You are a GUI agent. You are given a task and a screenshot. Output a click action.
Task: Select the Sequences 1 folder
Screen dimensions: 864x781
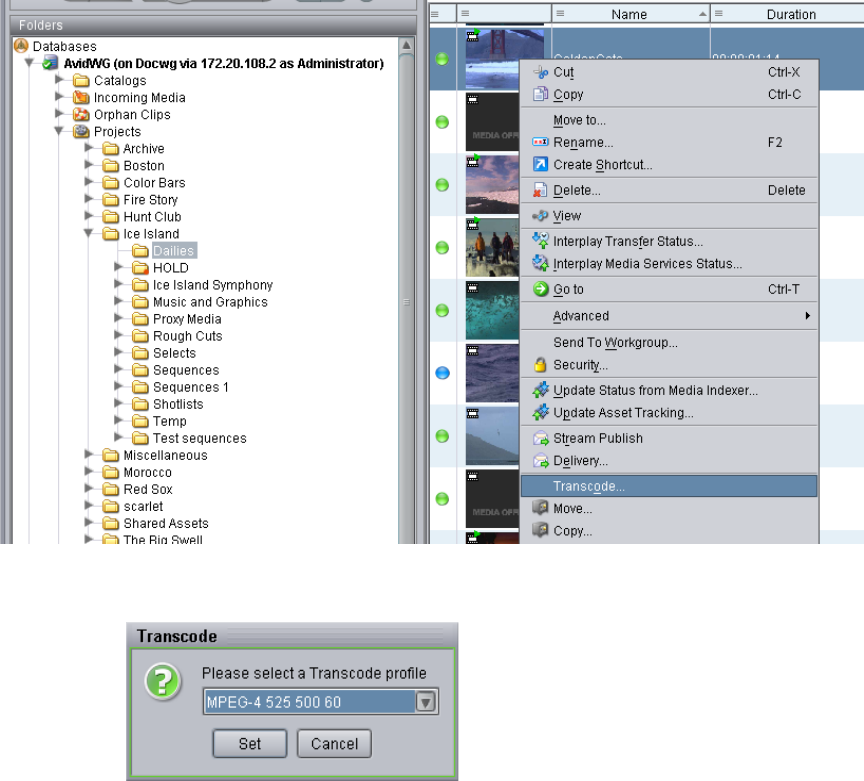pos(190,387)
